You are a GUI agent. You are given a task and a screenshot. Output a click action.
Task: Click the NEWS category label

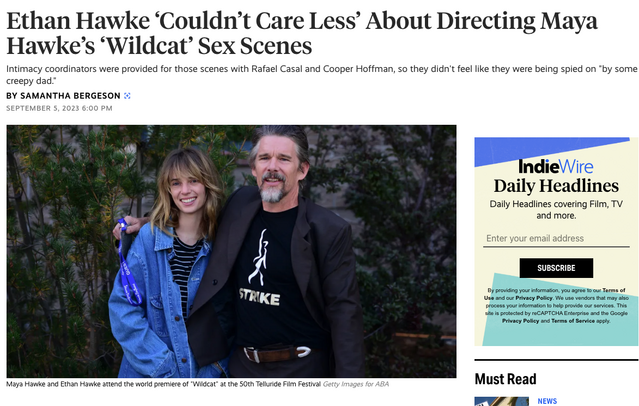[x=547, y=401]
